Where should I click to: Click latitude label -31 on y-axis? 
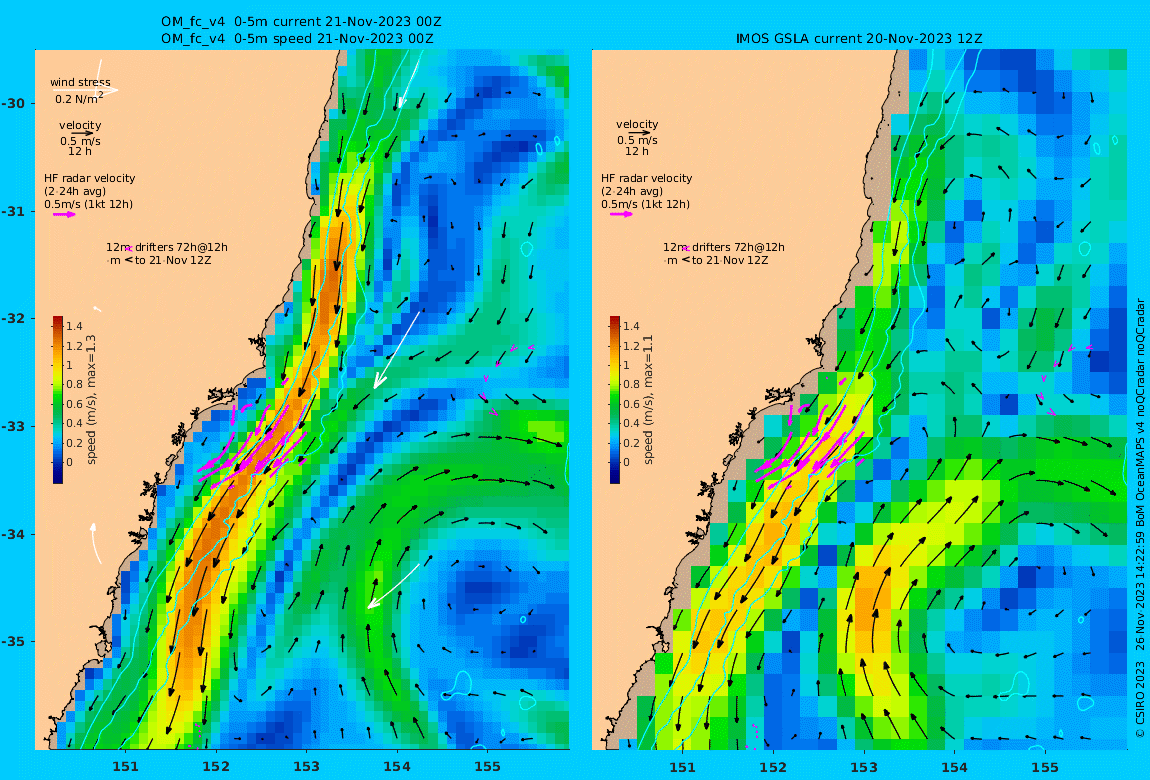(x=12, y=211)
